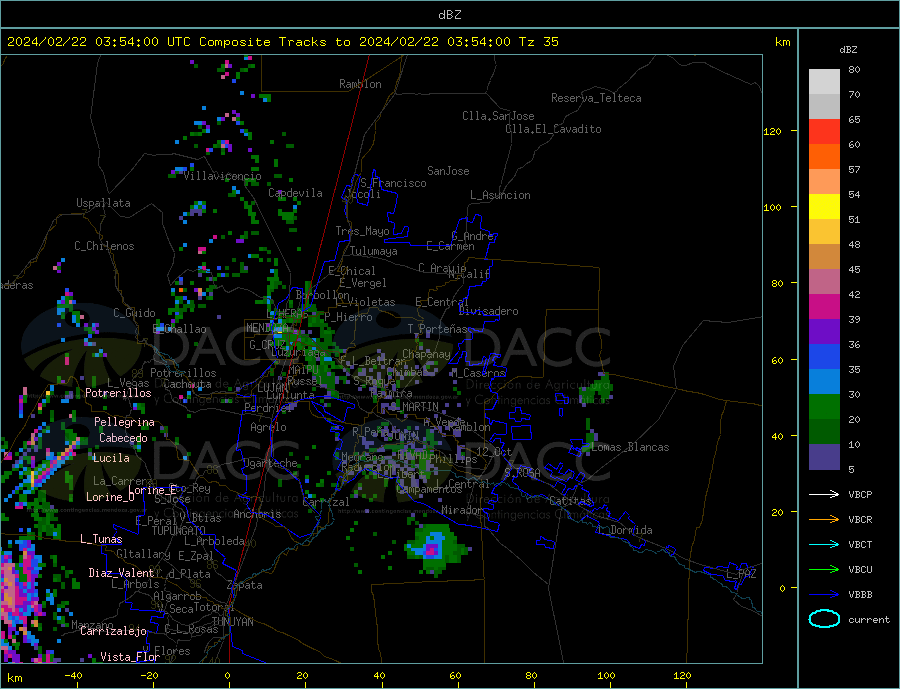Viewport: 900px width, 689px height.
Task: Click the 'Clla.El_Cavadito' map label
Action: pyautogui.click(x=553, y=129)
